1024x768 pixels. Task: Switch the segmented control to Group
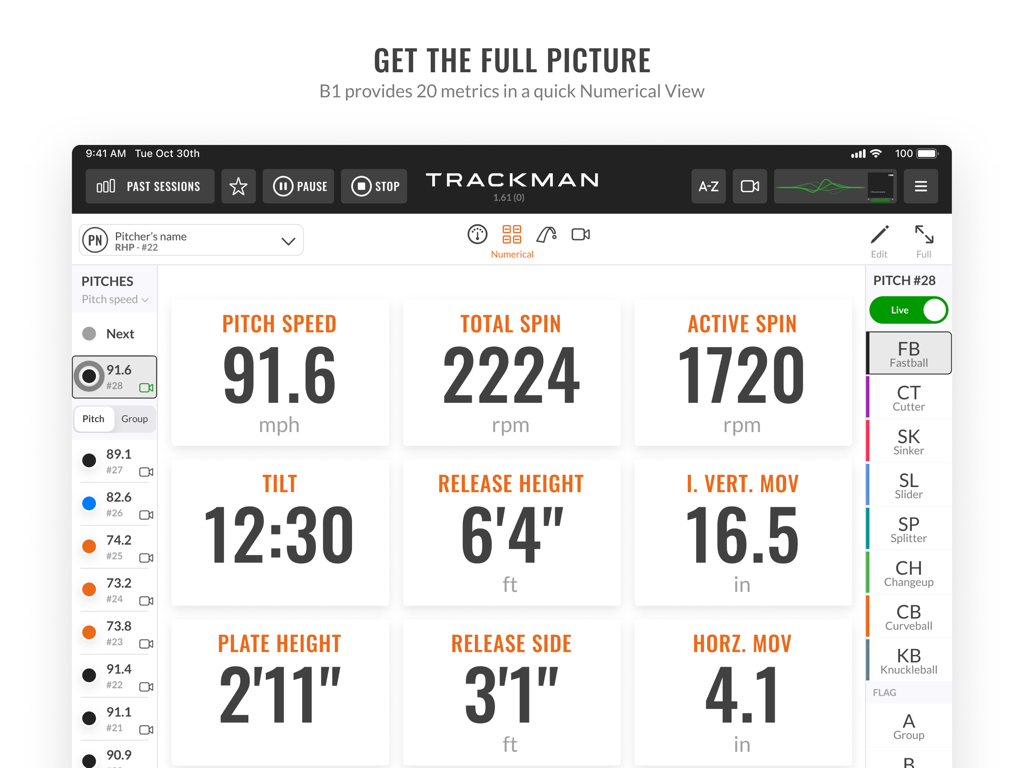[135, 419]
